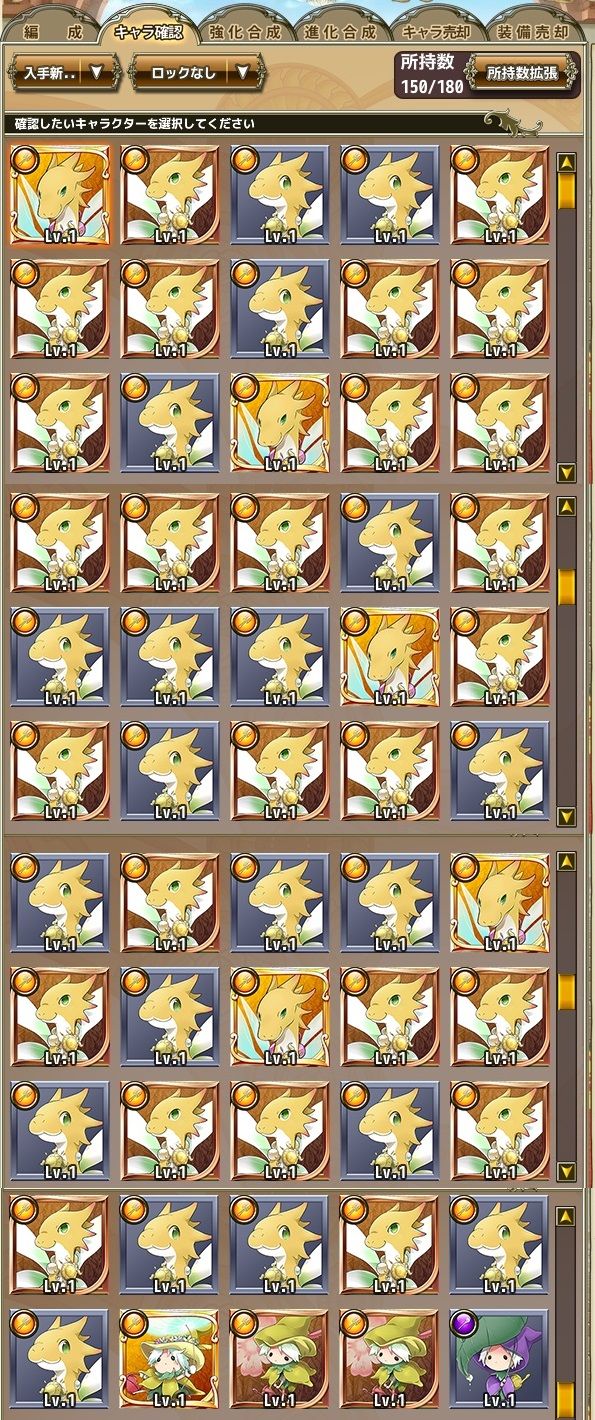The image size is (595, 1420).
Task: Click scroll thumb under the topmost up arrow
Action: coord(566,190)
